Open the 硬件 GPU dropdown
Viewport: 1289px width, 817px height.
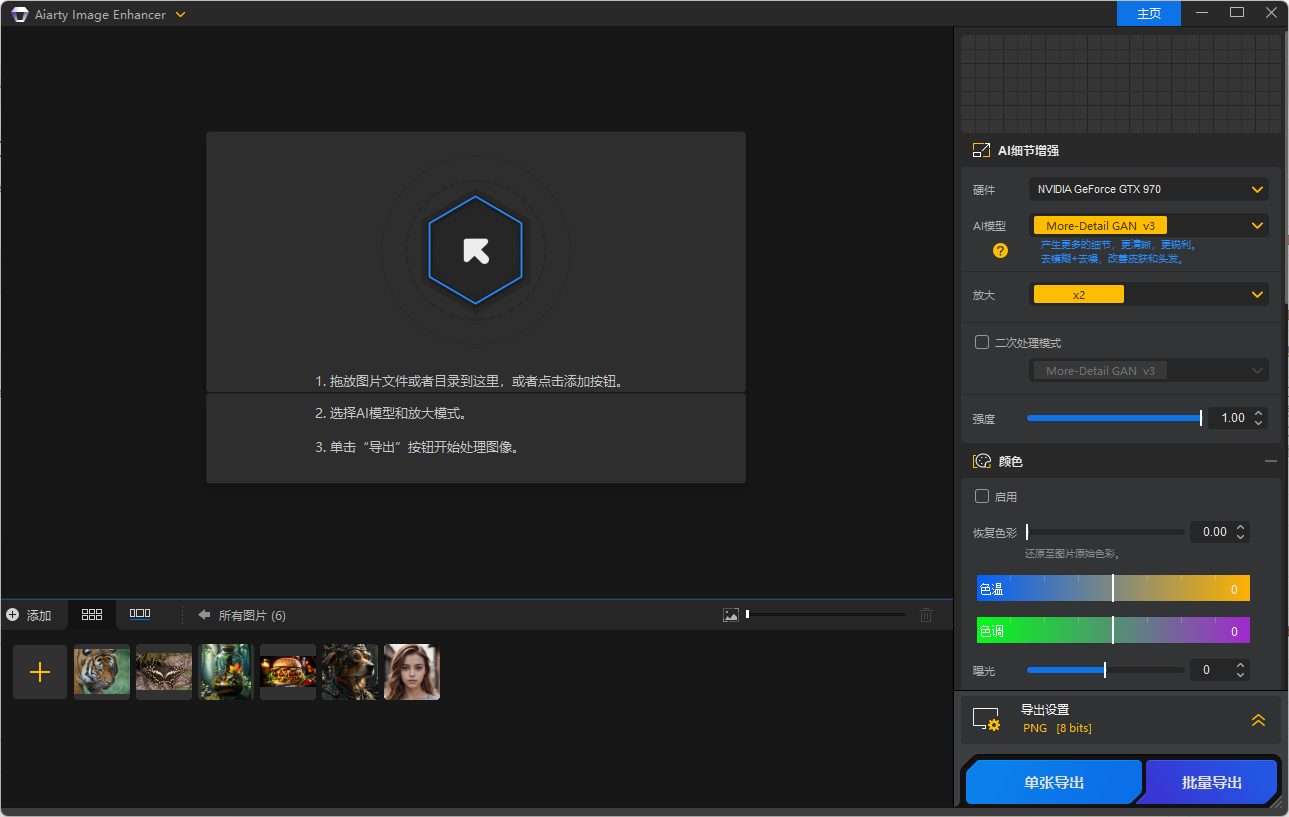pyautogui.click(x=1147, y=189)
